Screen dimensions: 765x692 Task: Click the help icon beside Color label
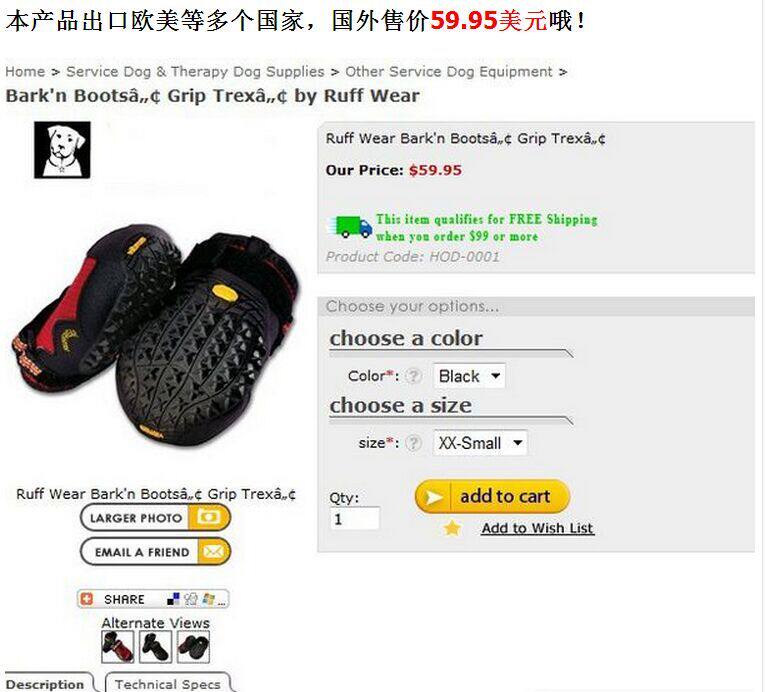coord(414,376)
